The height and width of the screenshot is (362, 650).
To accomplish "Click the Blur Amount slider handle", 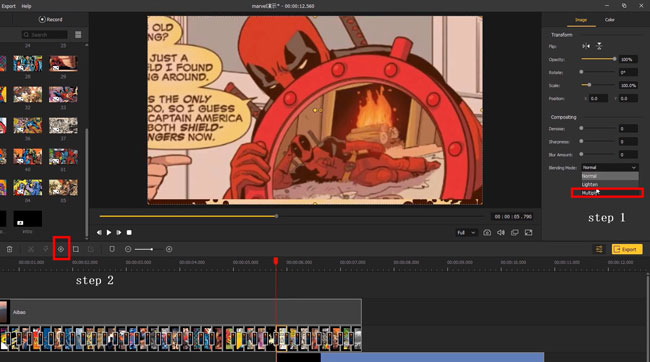I will pos(581,154).
